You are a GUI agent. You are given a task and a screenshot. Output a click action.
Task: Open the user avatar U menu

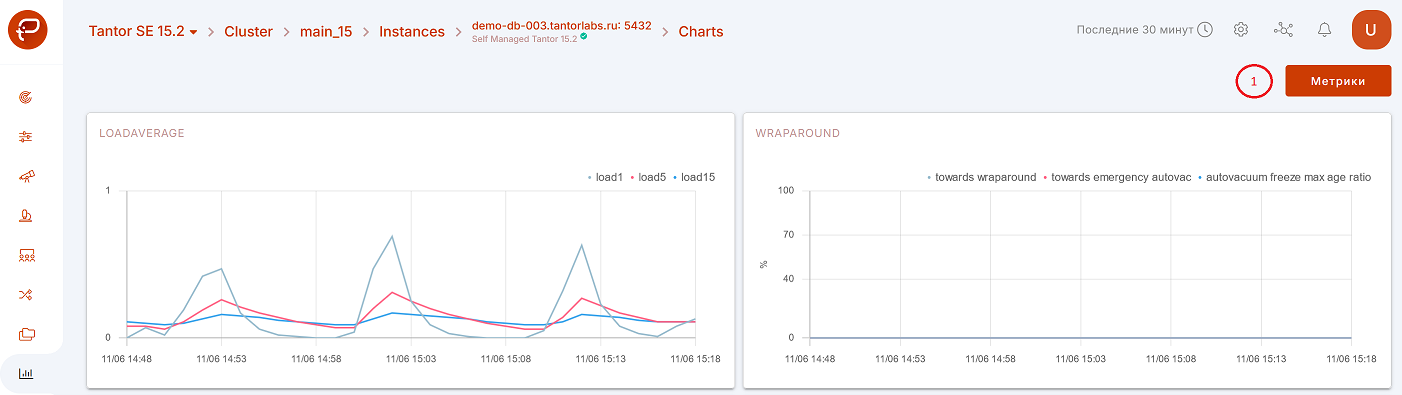click(x=1372, y=30)
